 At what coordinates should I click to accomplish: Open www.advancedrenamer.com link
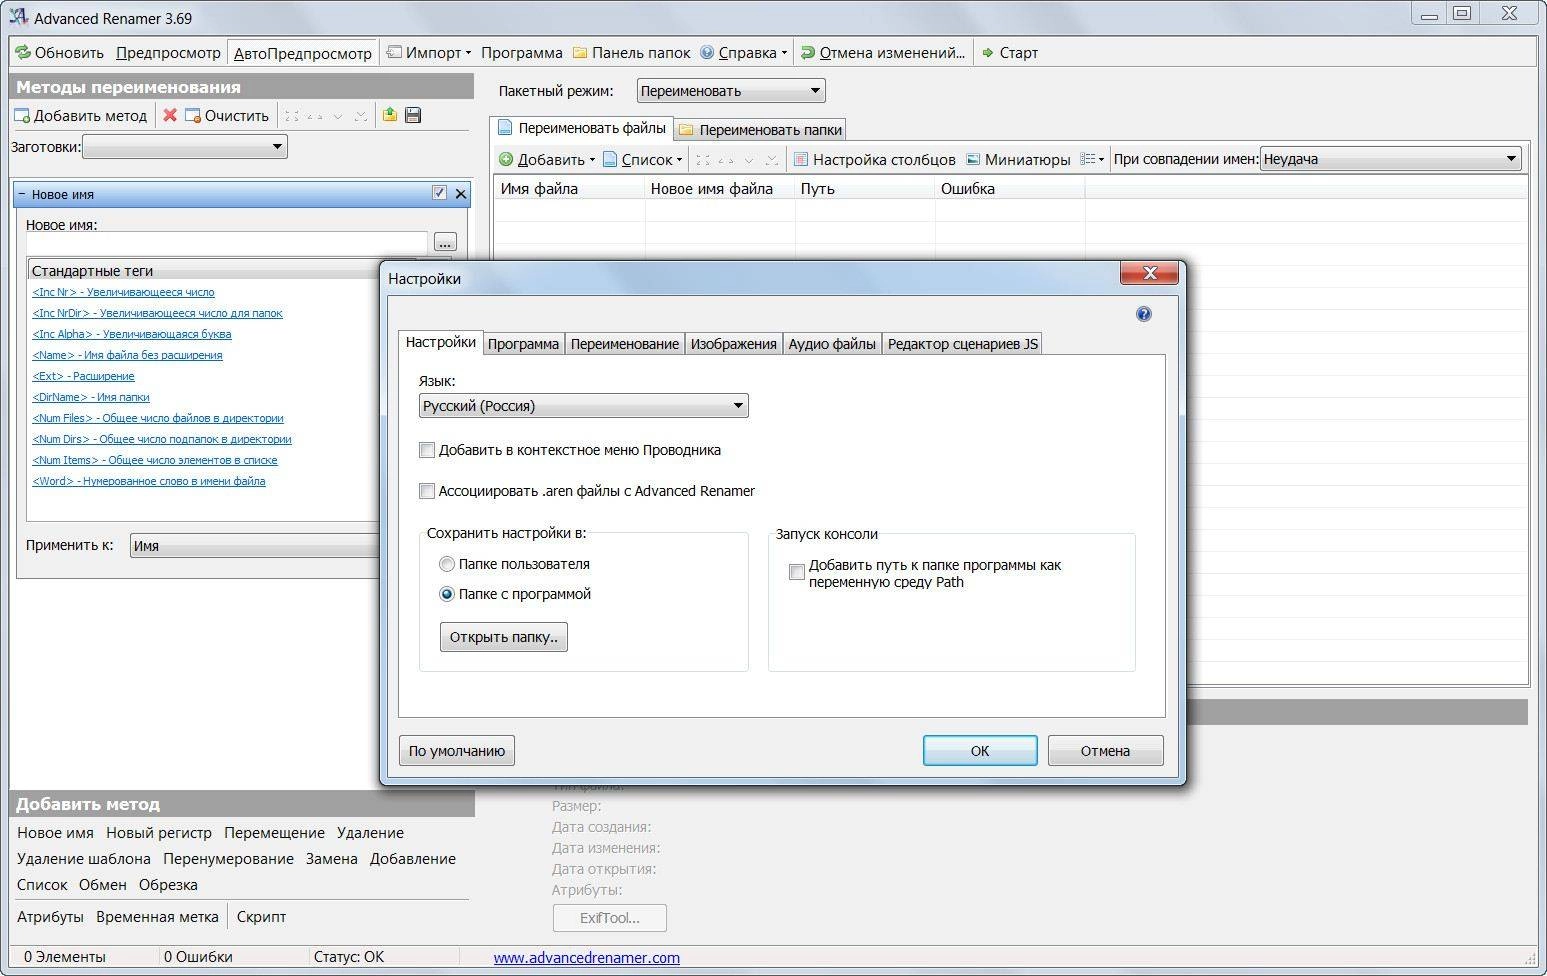tap(586, 957)
